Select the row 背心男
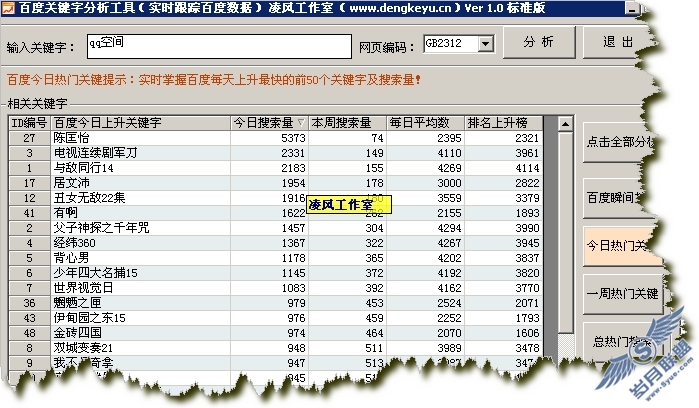The image size is (699, 408). pyautogui.click(x=275, y=258)
